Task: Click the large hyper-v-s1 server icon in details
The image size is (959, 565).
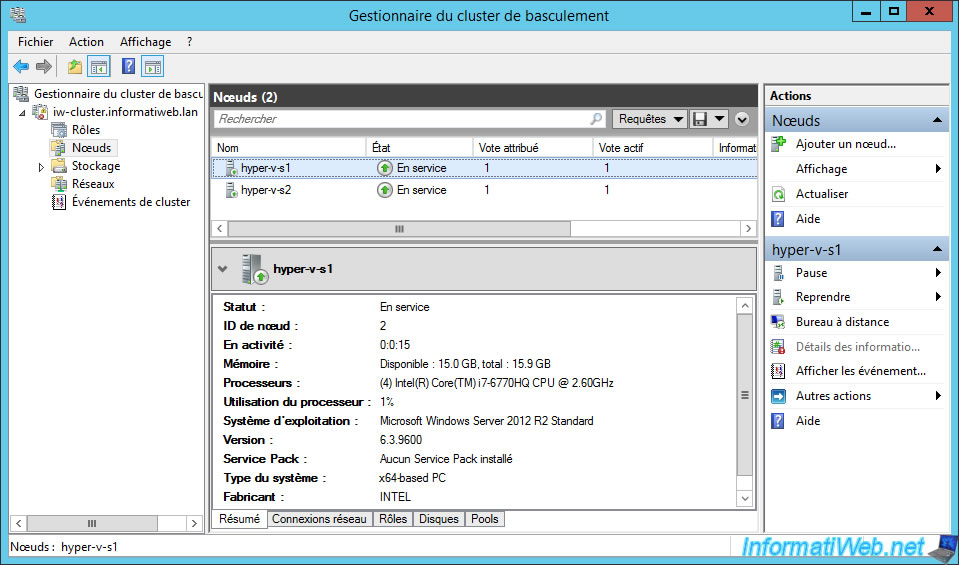Action: (254, 269)
